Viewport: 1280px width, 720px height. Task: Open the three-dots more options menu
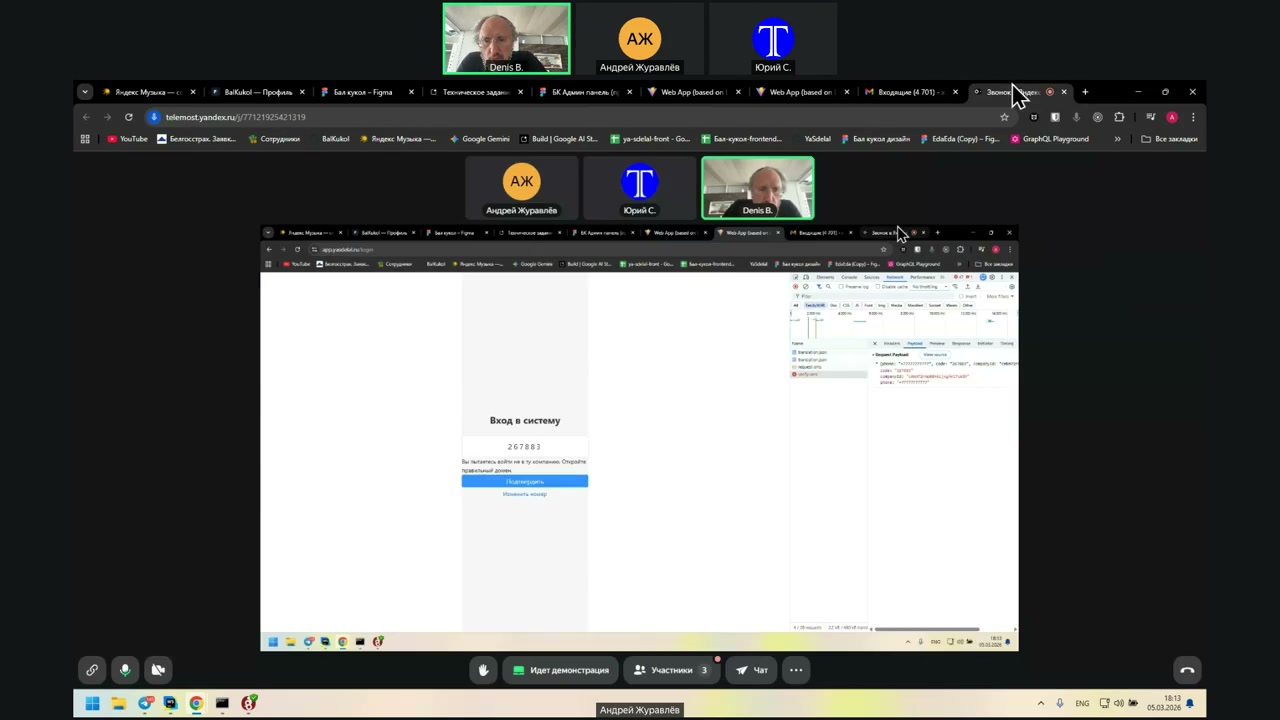(x=796, y=670)
